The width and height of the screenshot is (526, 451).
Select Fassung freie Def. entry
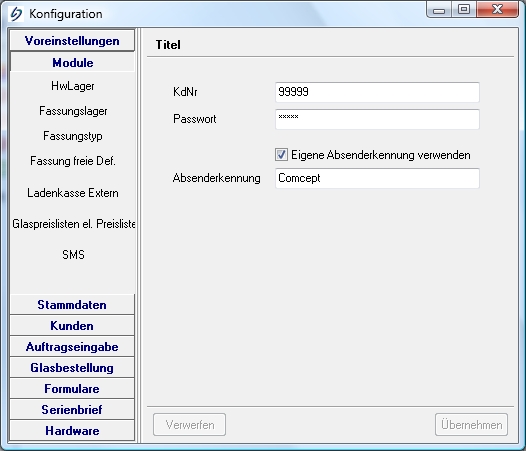coord(73,161)
